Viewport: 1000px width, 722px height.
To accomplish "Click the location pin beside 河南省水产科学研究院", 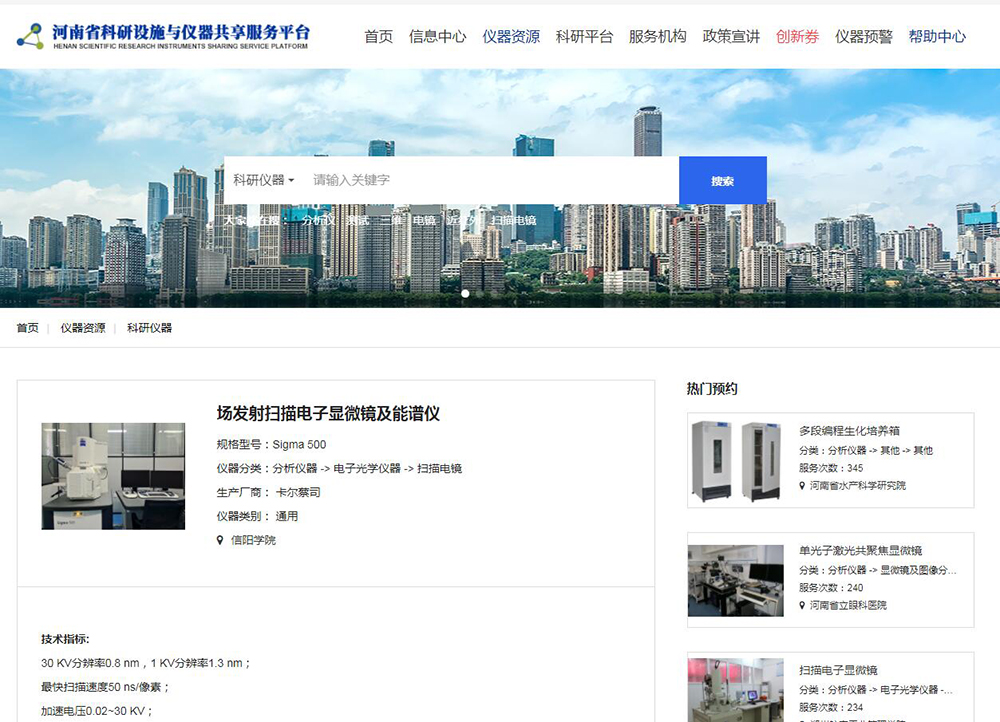I will pyautogui.click(x=802, y=486).
